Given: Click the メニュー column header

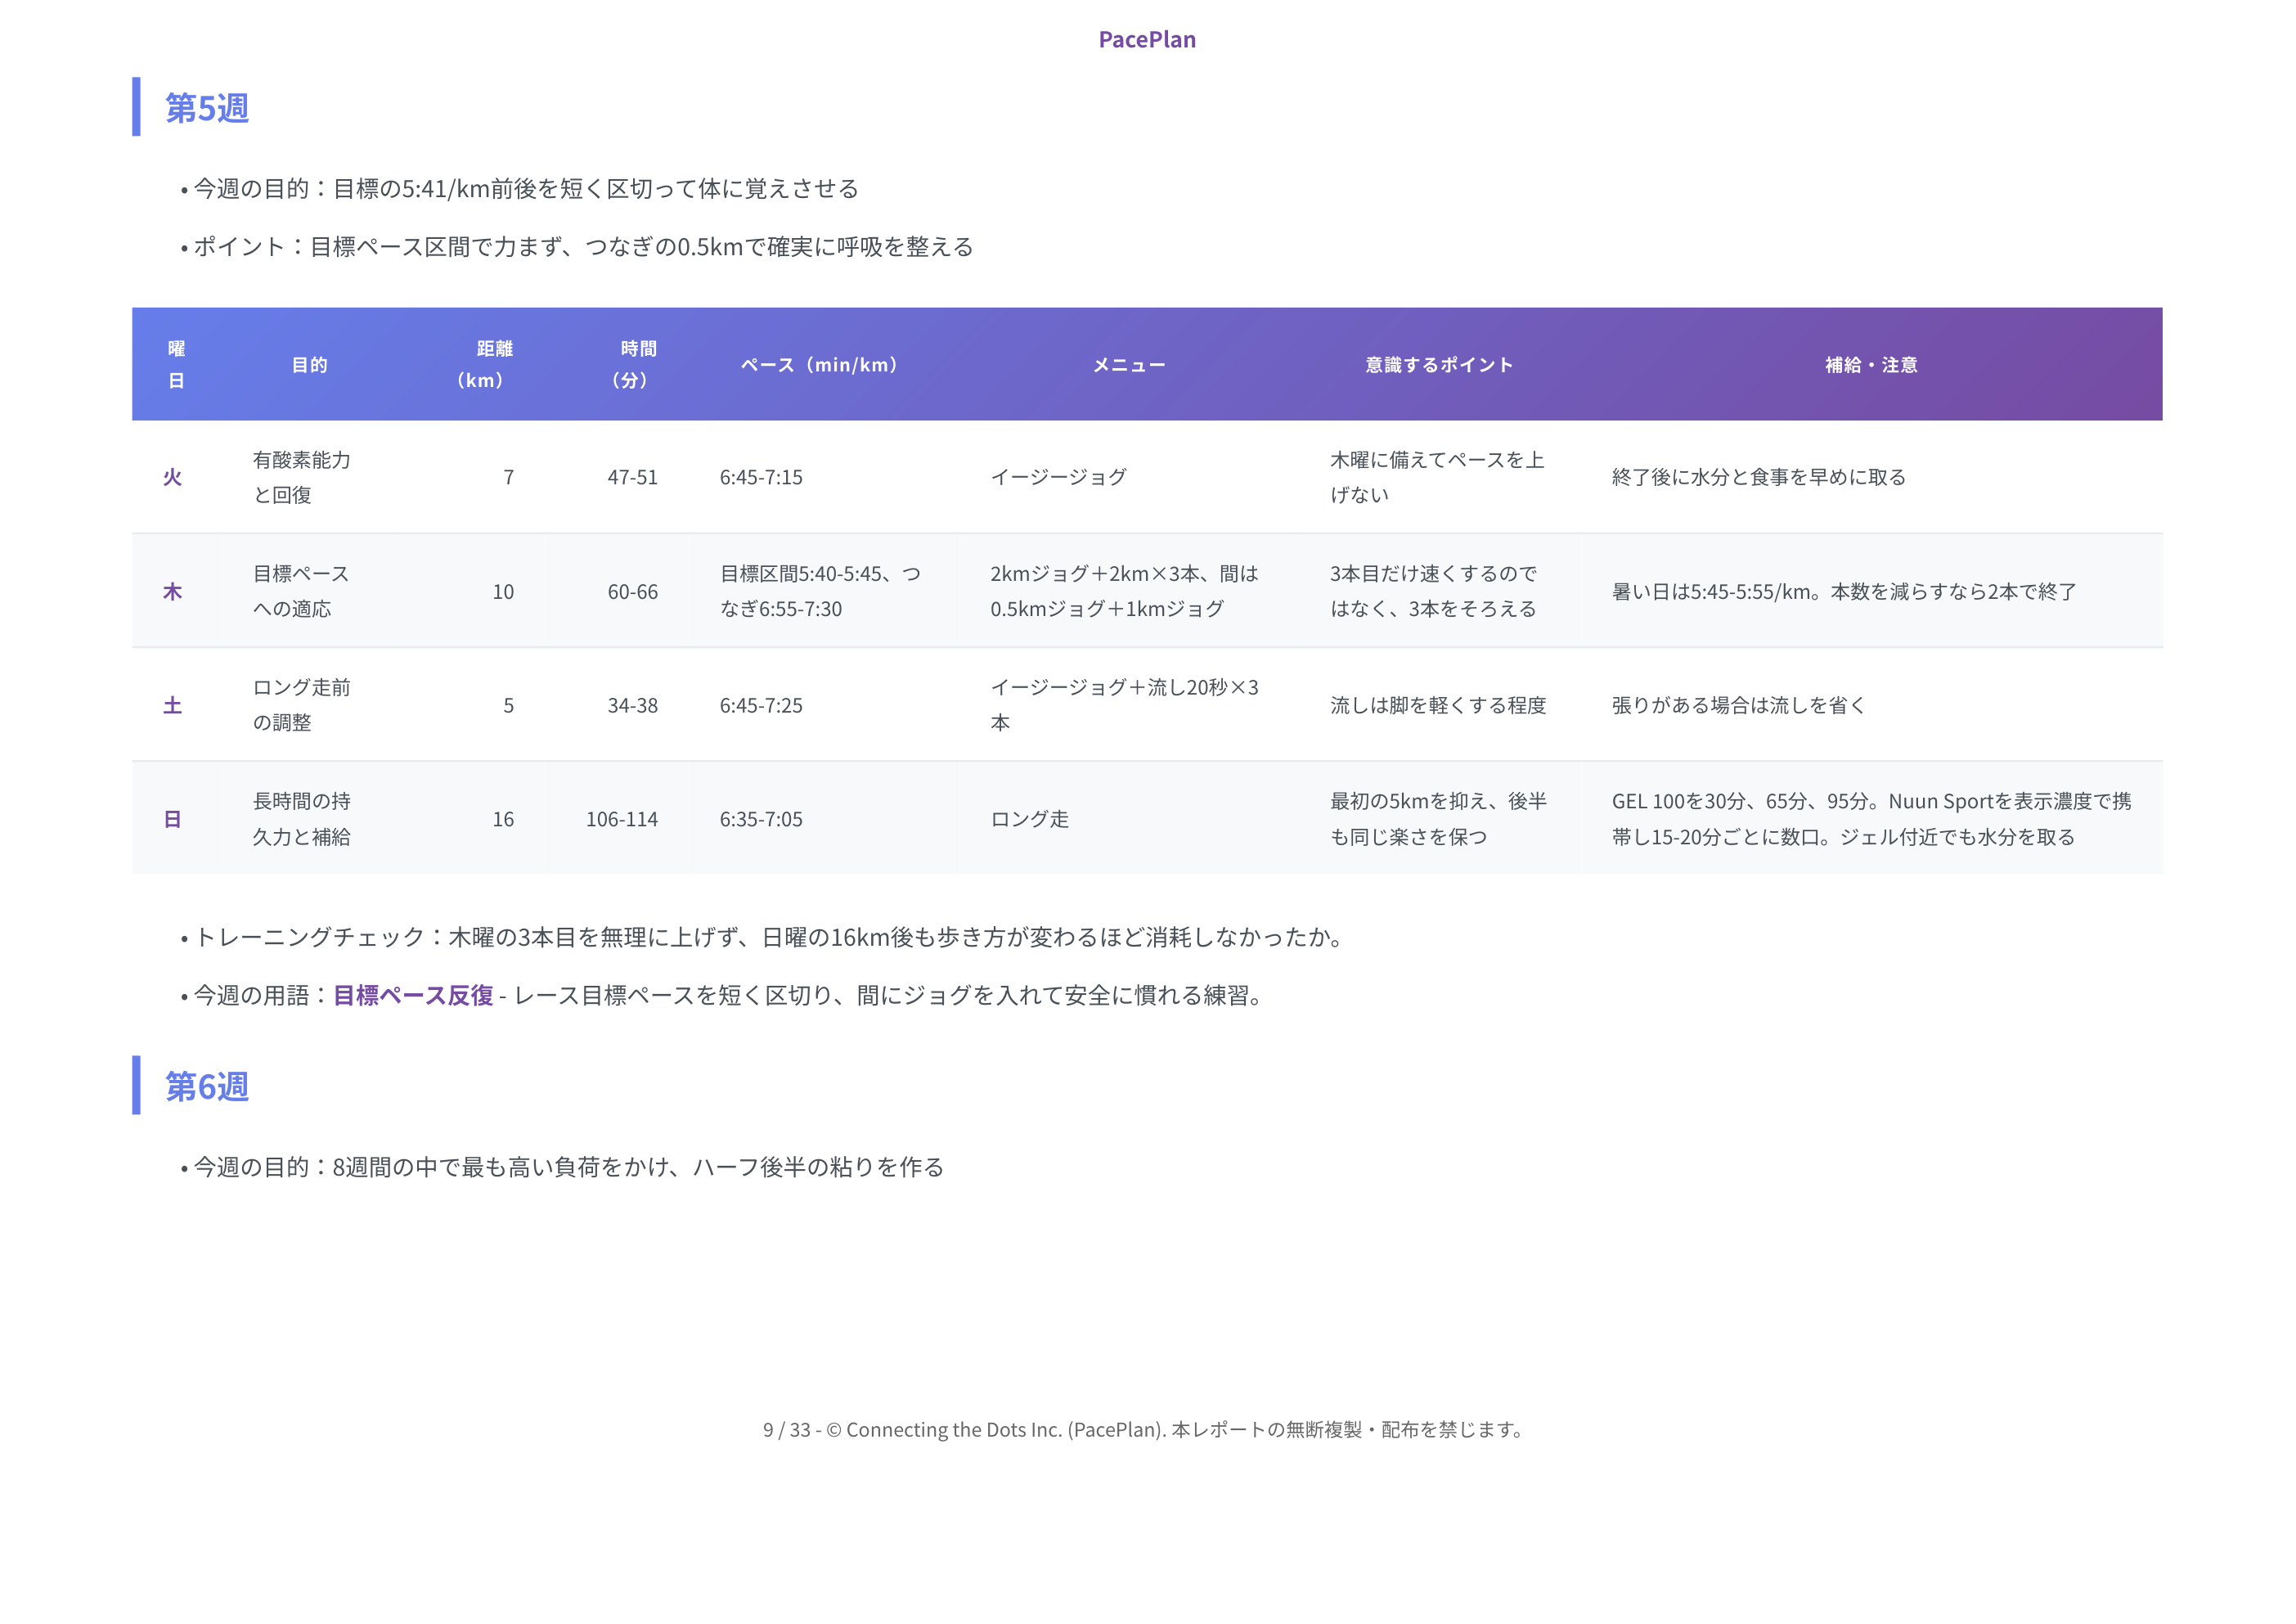Looking at the screenshot, I should click(x=1129, y=365).
